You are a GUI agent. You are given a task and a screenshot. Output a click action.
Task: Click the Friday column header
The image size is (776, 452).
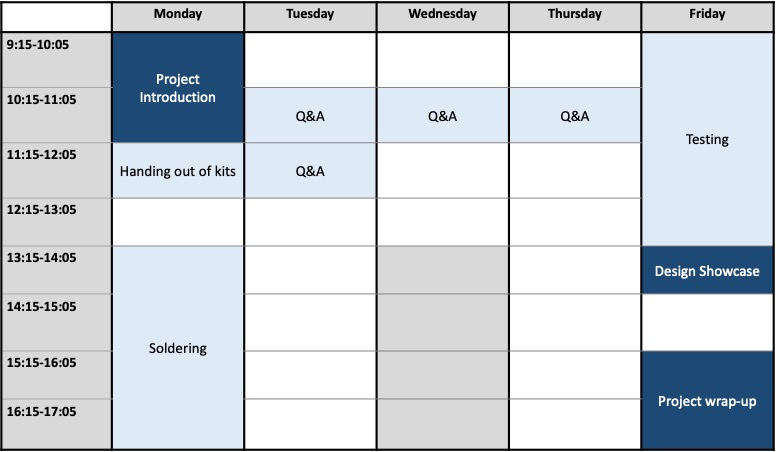point(708,15)
